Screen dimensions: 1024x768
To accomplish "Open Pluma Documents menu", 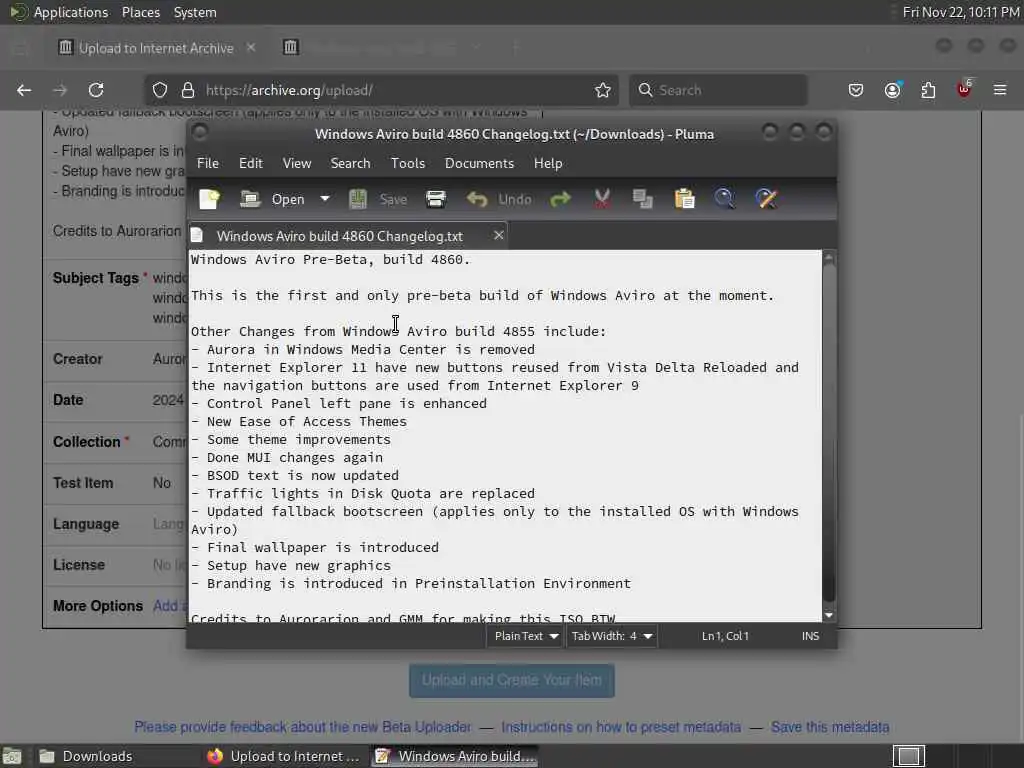I will [479, 163].
